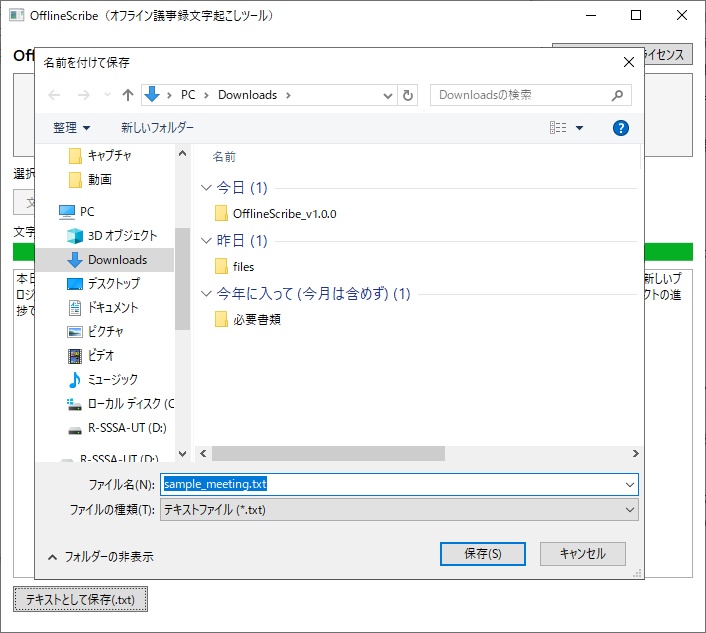Open the file type テキストファイル dropdown
Viewport: 706px width, 633px height.
399,510
